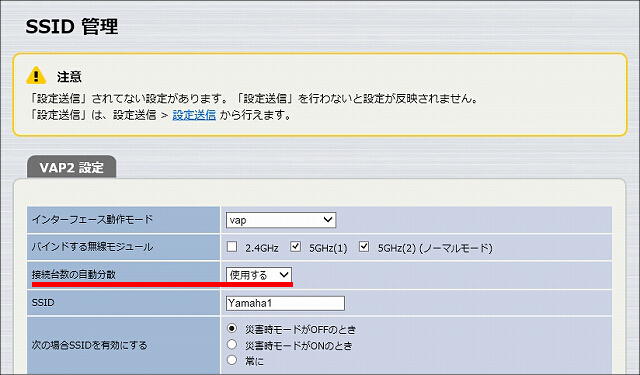Click the 接続台数の自動分散 row label

(74, 275)
